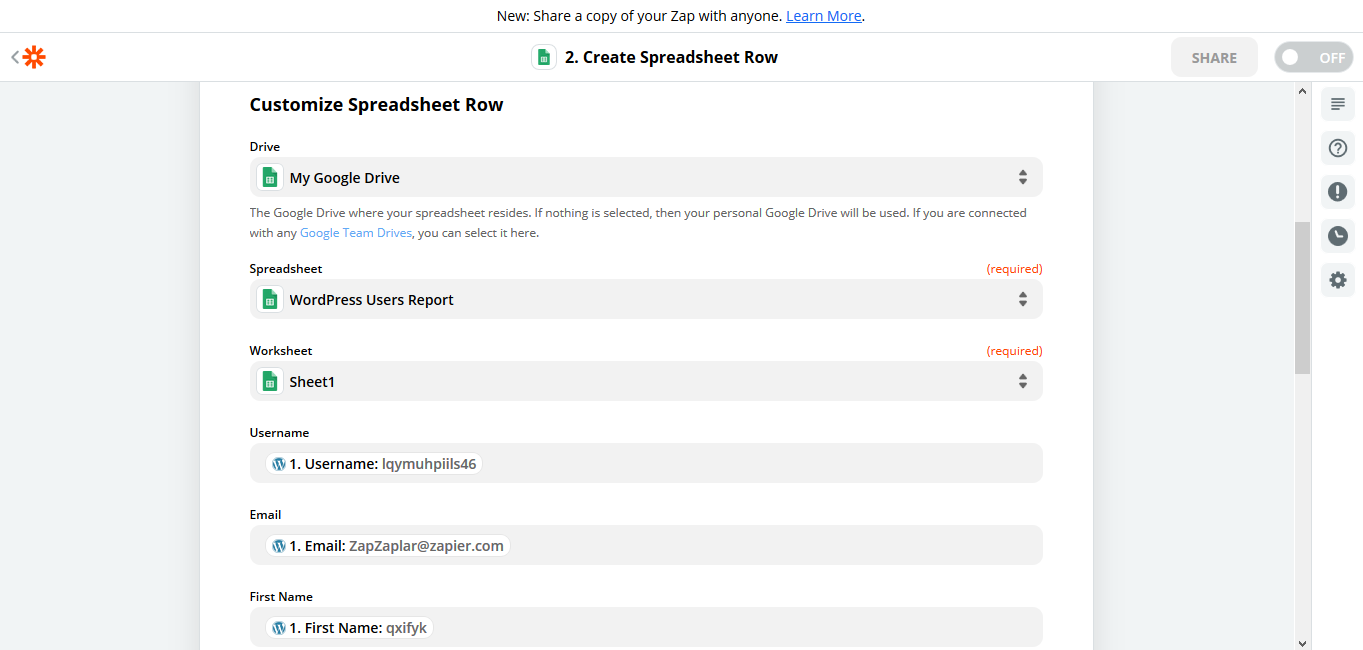Toggle the Zap ON/OFF switch
This screenshot has height=650, width=1363.
pos(1313,57)
